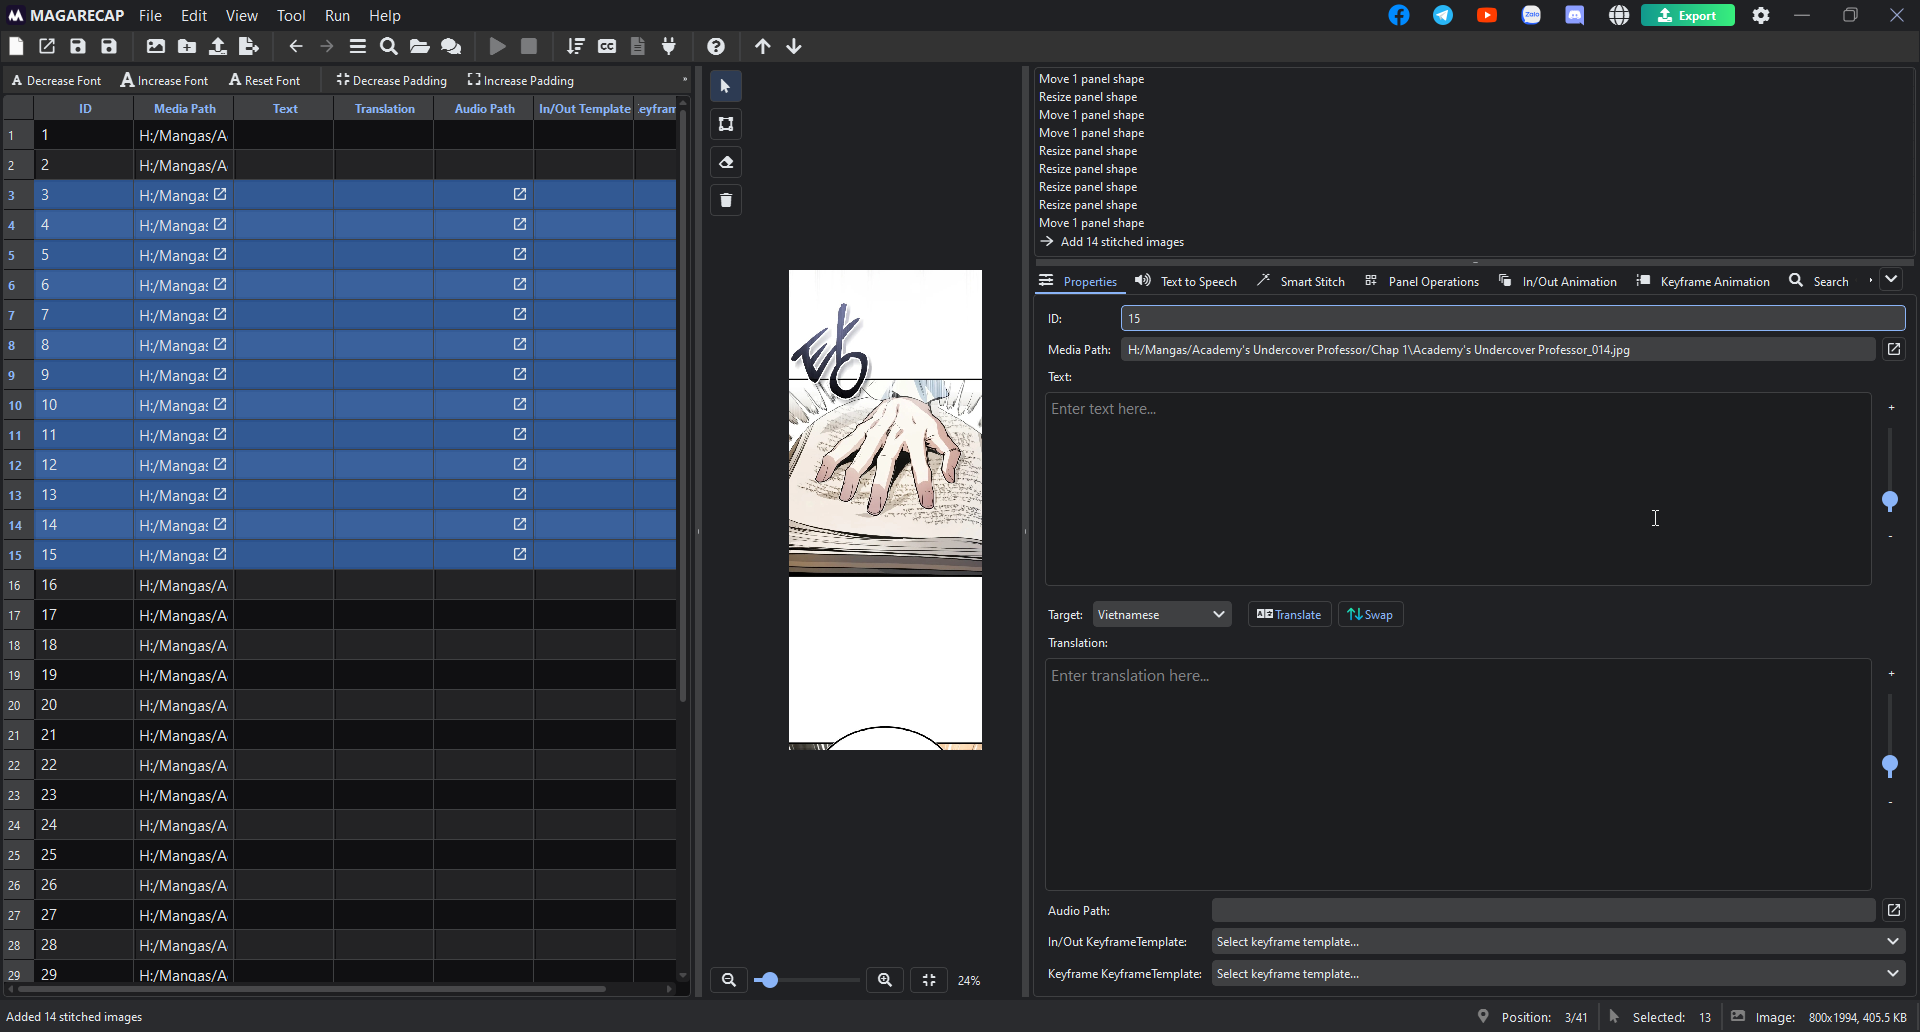Start playback with the play button
The height and width of the screenshot is (1032, 1920).
click(x=497, y=46)
